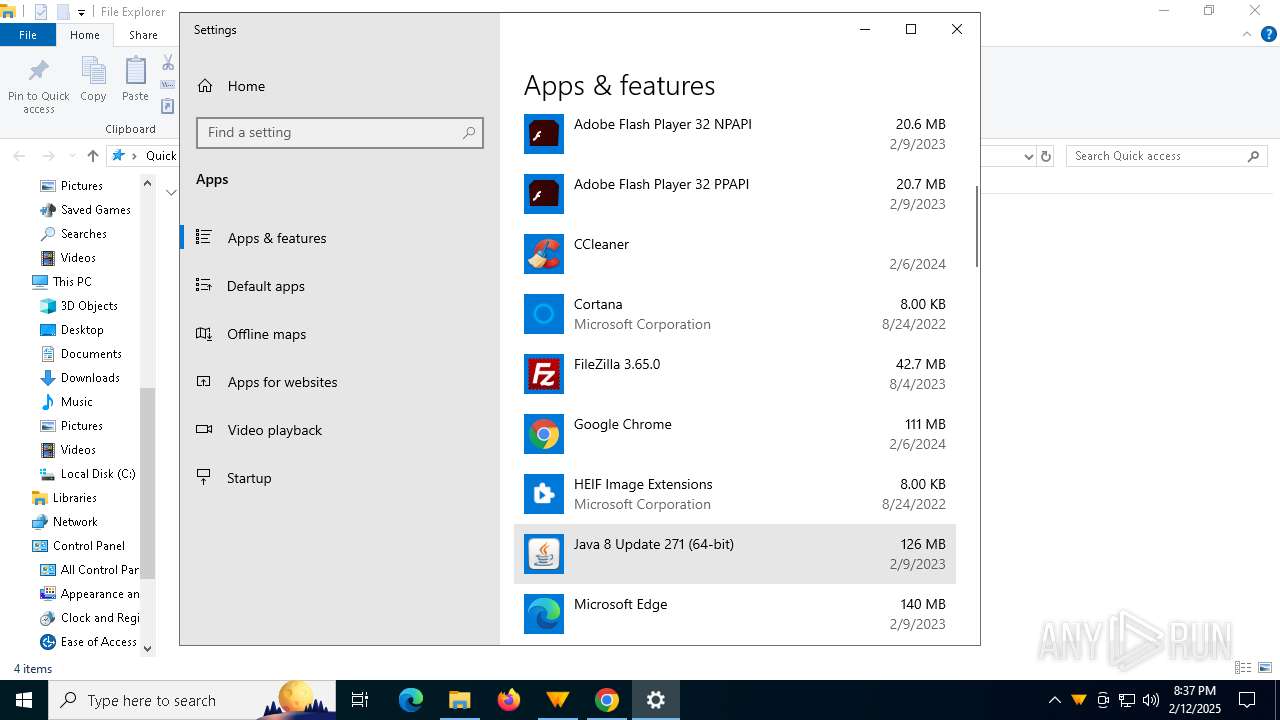Select Saved Games in navigation pane
This screenshot has width=1280, height=720.
pyautogui.click(x=95, y=210)
